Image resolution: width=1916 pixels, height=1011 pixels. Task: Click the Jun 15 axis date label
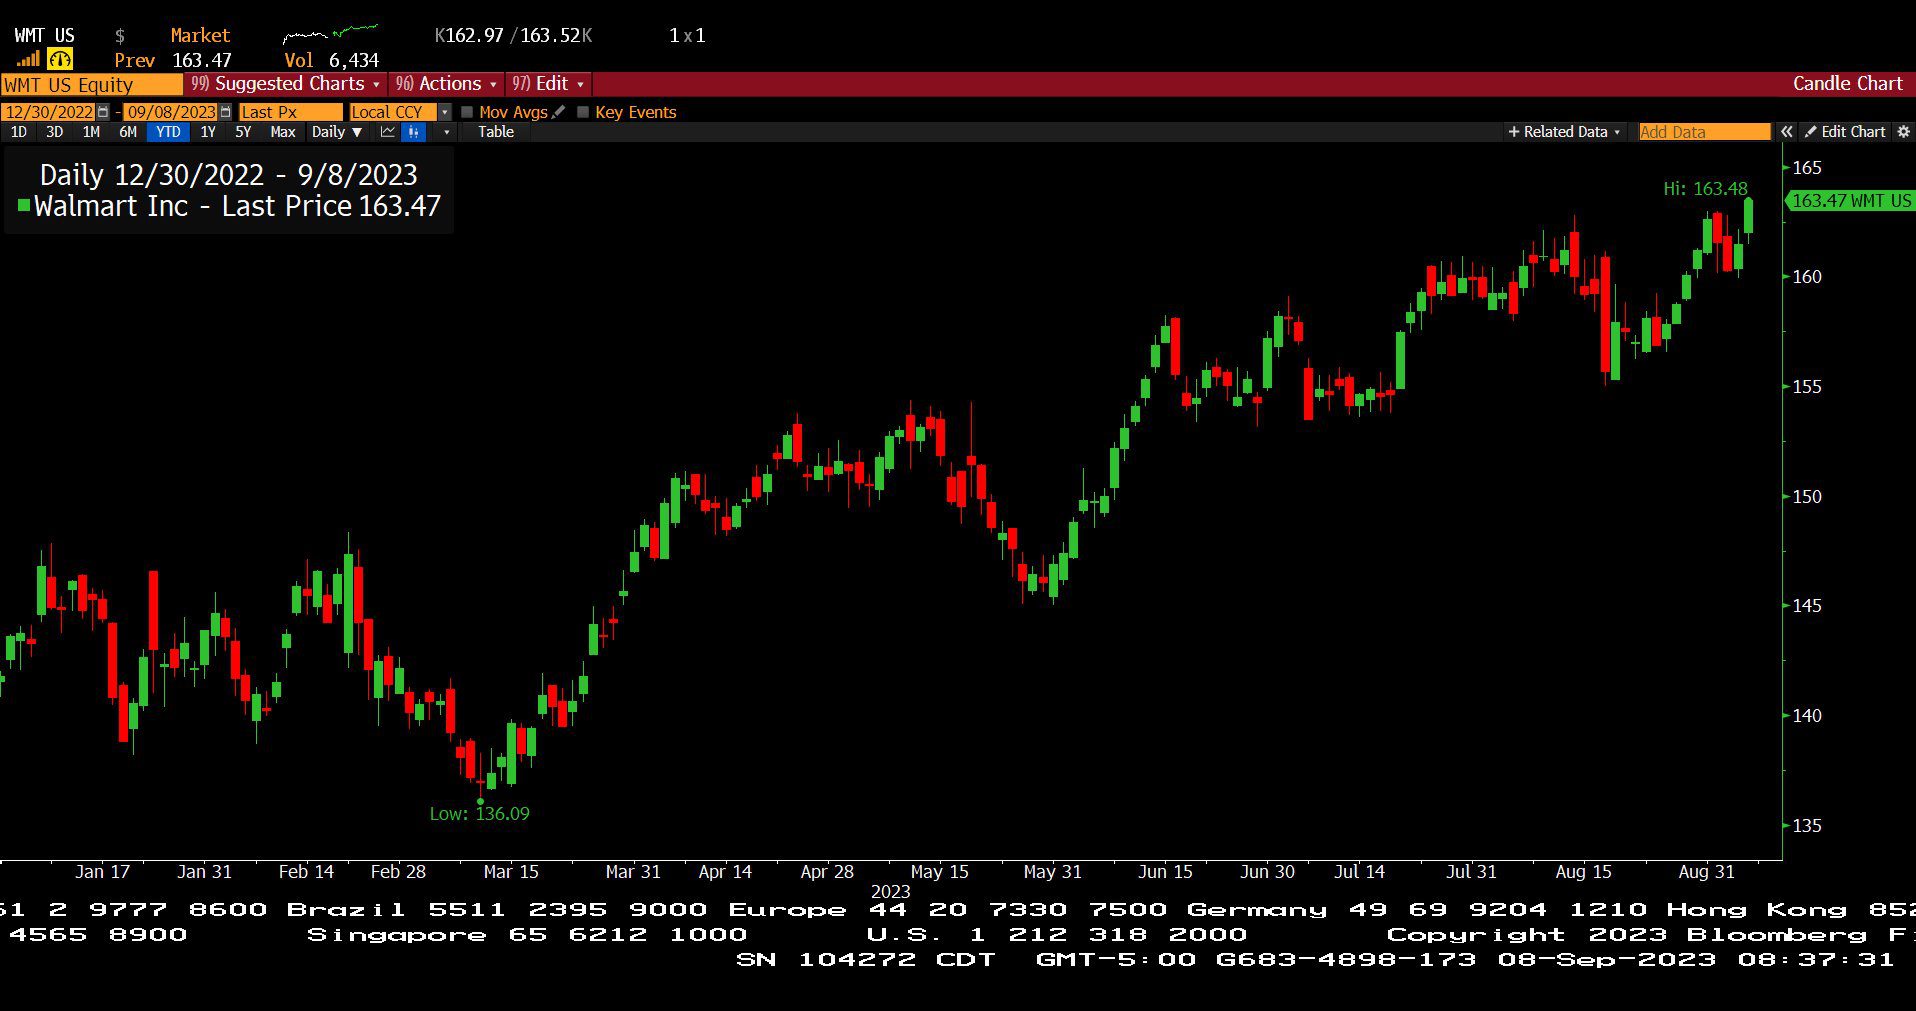tap(1165, 872)
